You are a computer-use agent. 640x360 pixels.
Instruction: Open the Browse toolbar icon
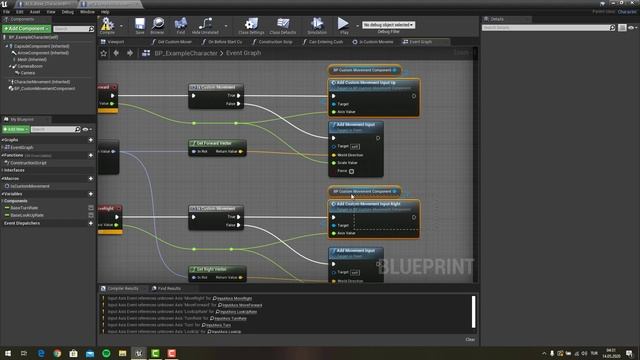point(158,24)
